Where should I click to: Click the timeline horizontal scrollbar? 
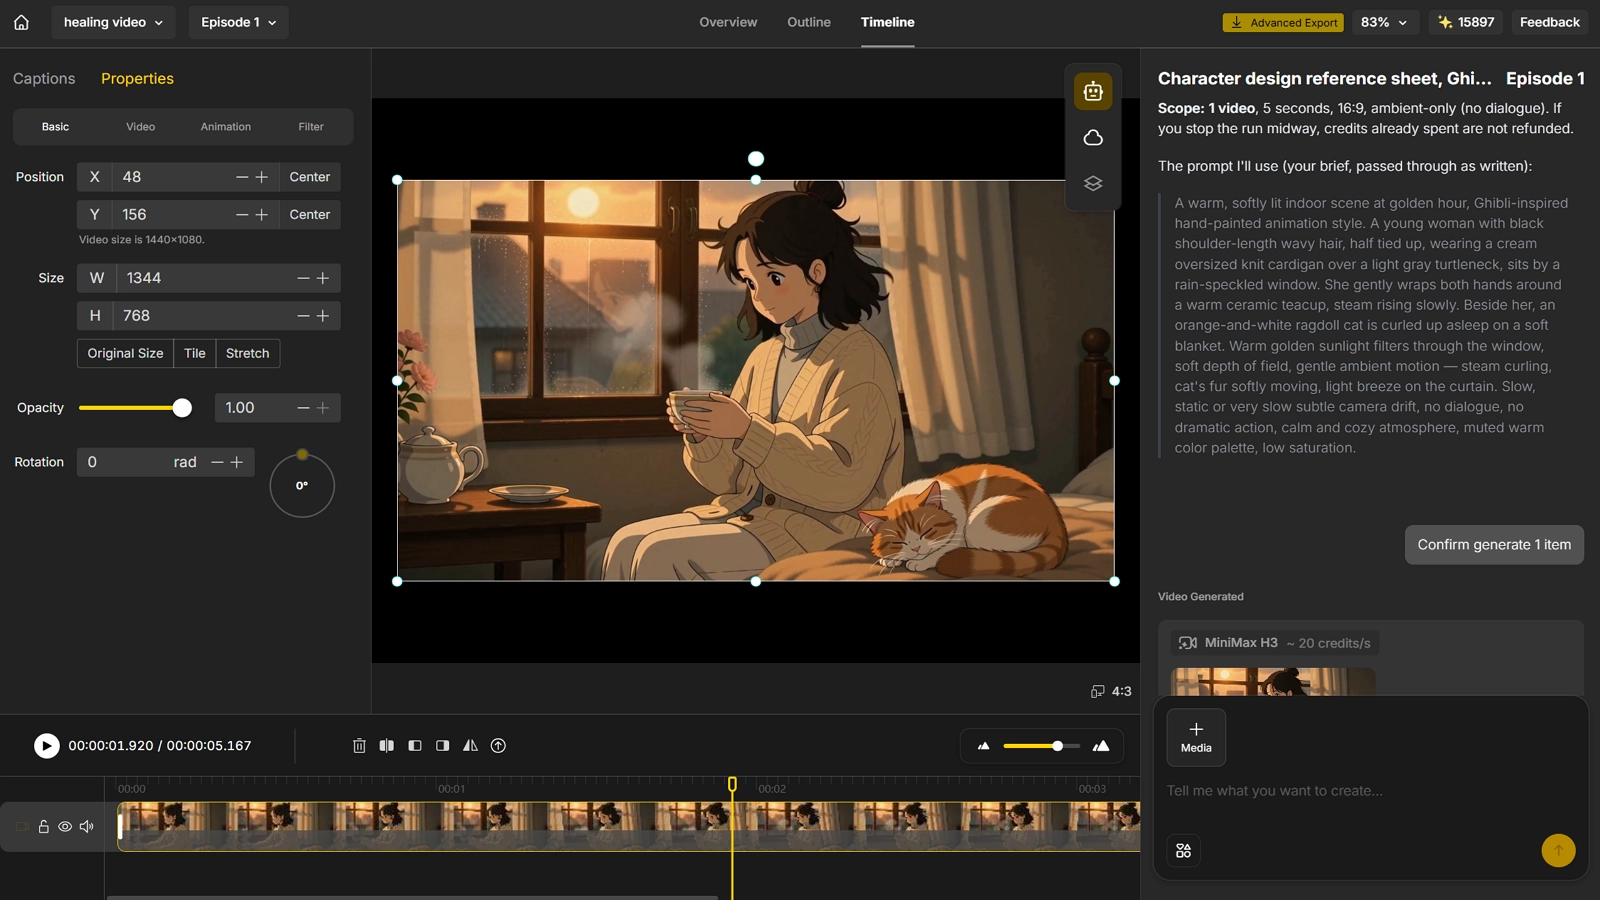[x=413, y=897]
